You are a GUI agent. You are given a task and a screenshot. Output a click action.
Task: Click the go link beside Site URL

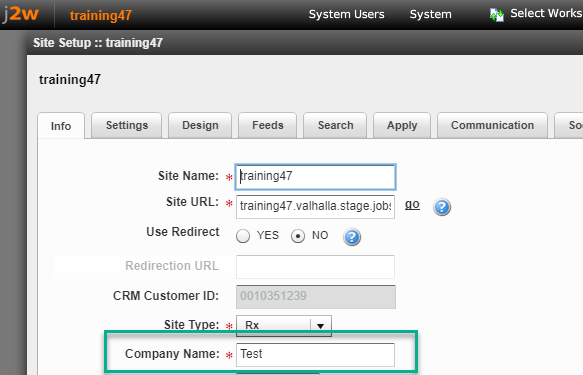(x=412, y=204)
